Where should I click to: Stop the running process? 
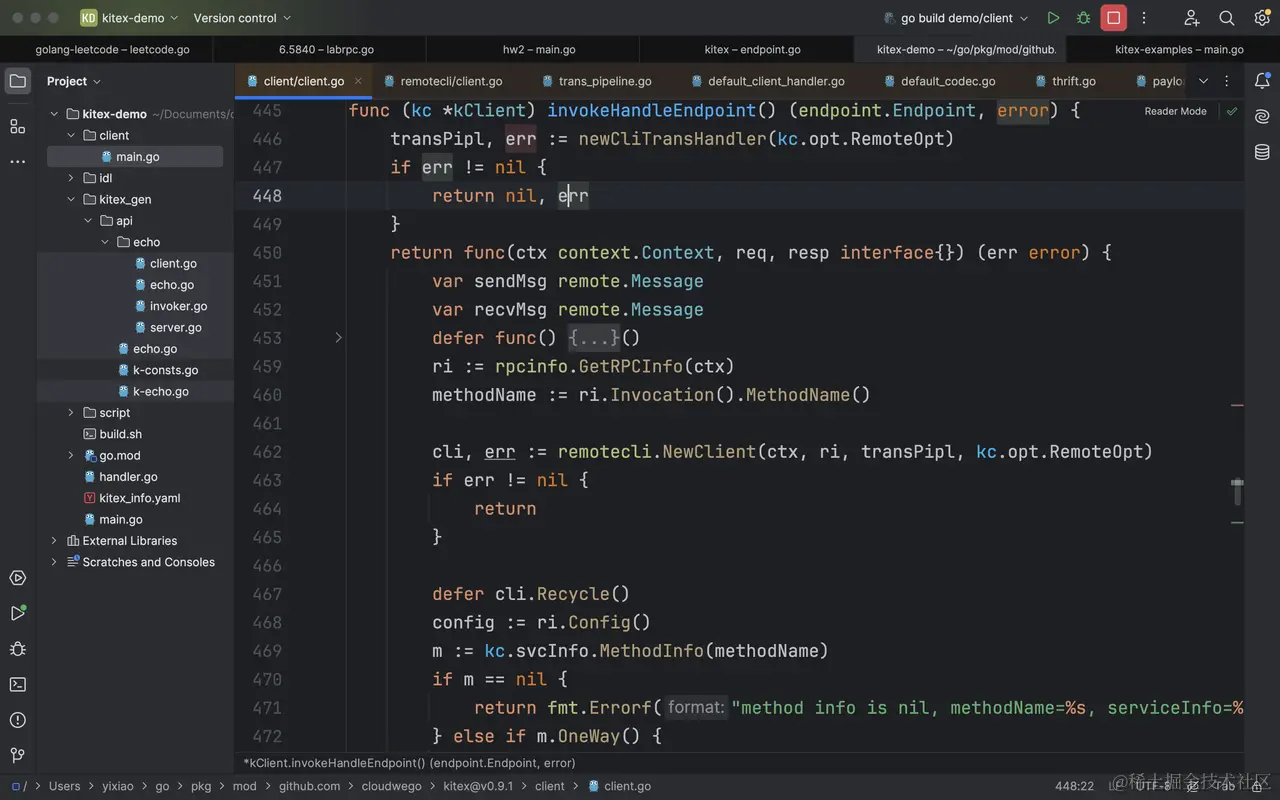[1114, 18]
